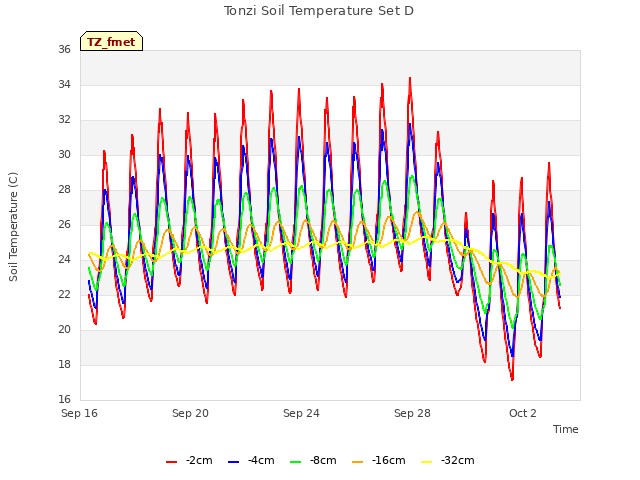Click the TZ_fmet label box
Image resolution: width=640 pixels, height=480 pixels.
111,41
